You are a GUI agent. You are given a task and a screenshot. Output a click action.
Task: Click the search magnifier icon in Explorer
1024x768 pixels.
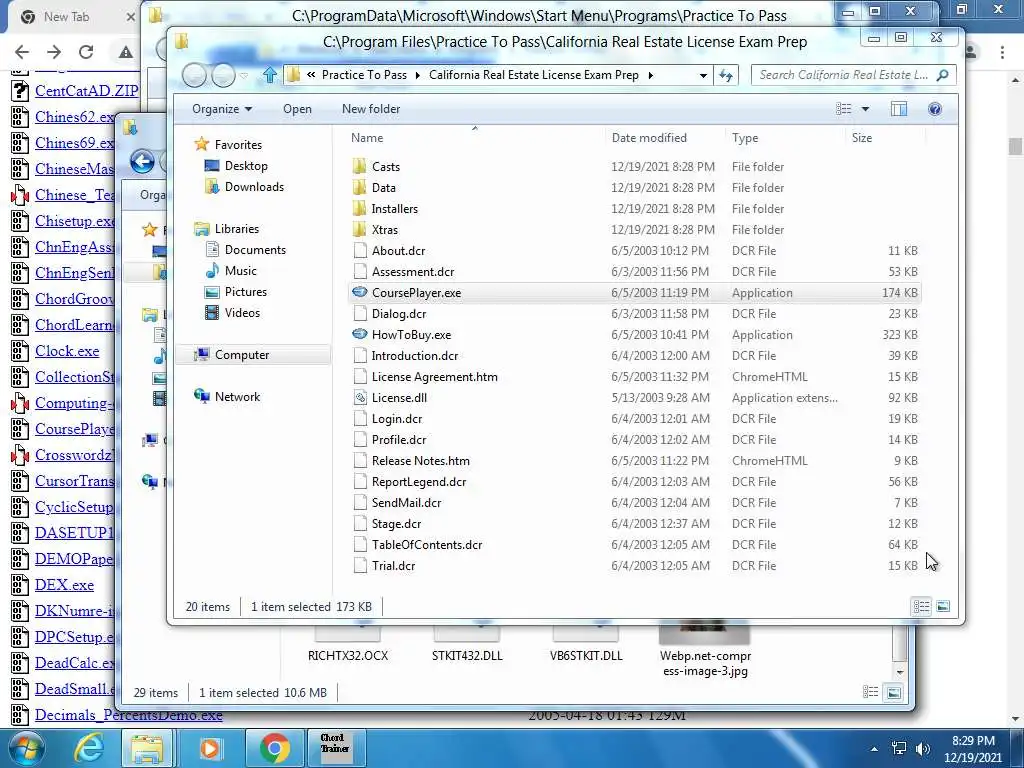click(942, 75)
